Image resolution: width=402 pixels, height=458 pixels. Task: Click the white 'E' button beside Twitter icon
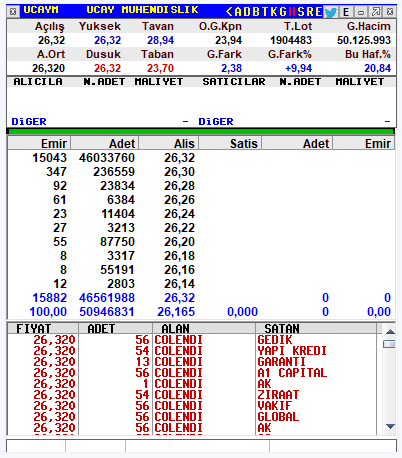click(346, 12)
